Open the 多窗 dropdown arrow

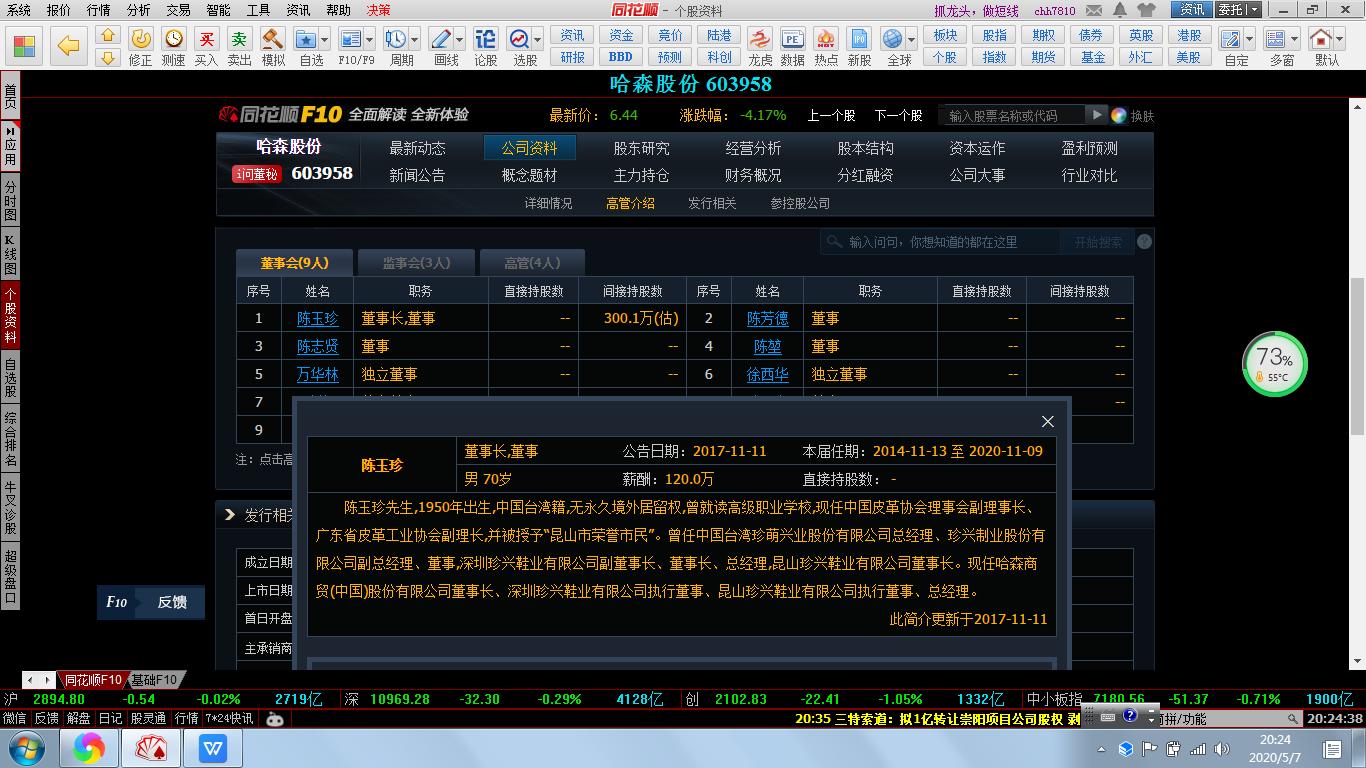click(x=1295, y=40)
